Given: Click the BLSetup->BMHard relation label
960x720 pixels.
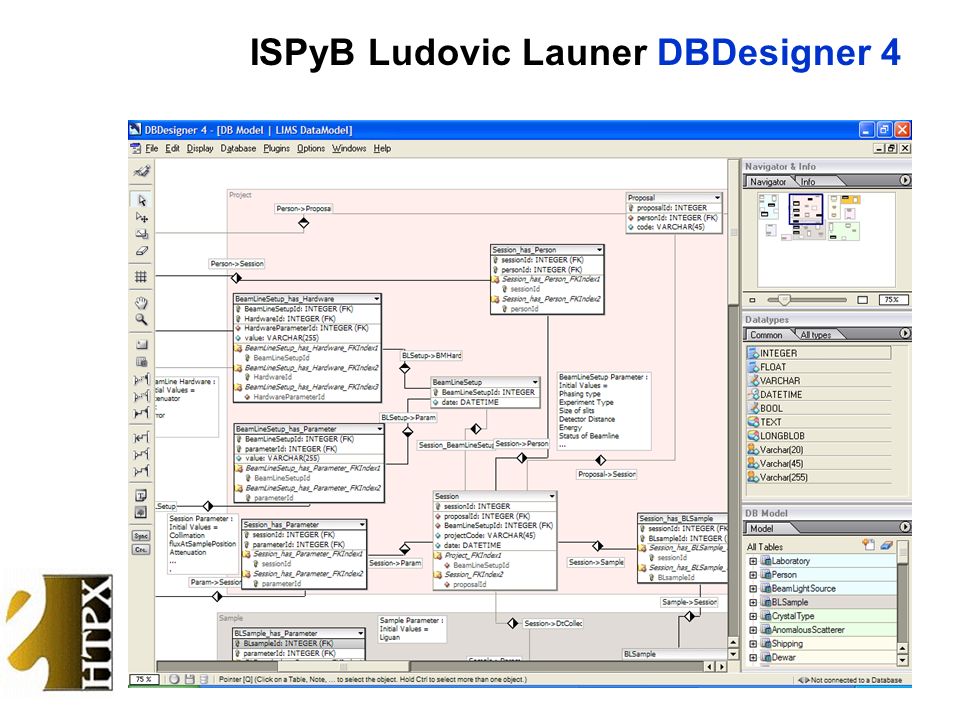Looking at the screenshot, I should pyautogui.click(x=432, y=355).
